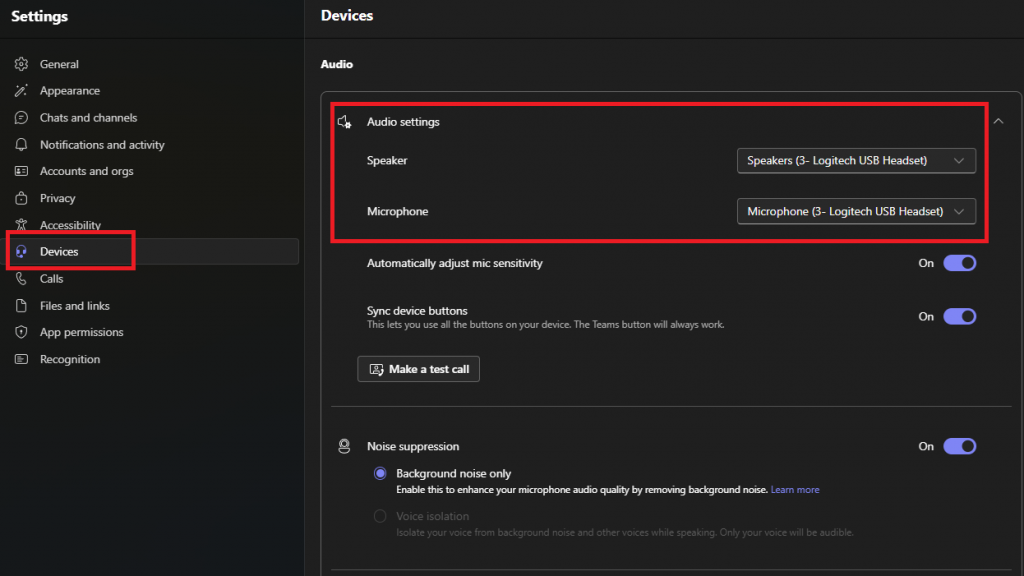The image size is (1024, 576).
Task: Click the Chats and channels icon
Action: tap(21, 118)
